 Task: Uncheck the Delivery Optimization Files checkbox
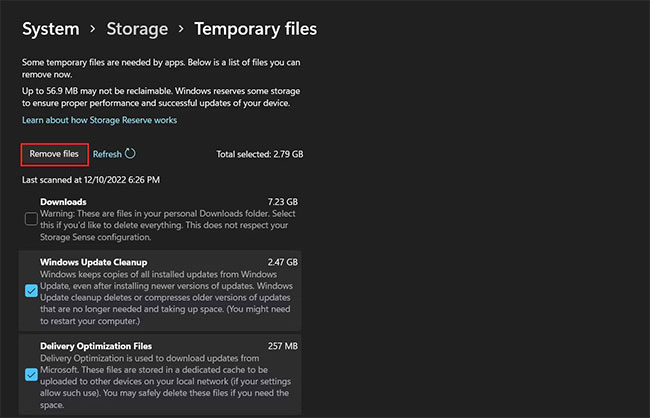pos(32,375)
